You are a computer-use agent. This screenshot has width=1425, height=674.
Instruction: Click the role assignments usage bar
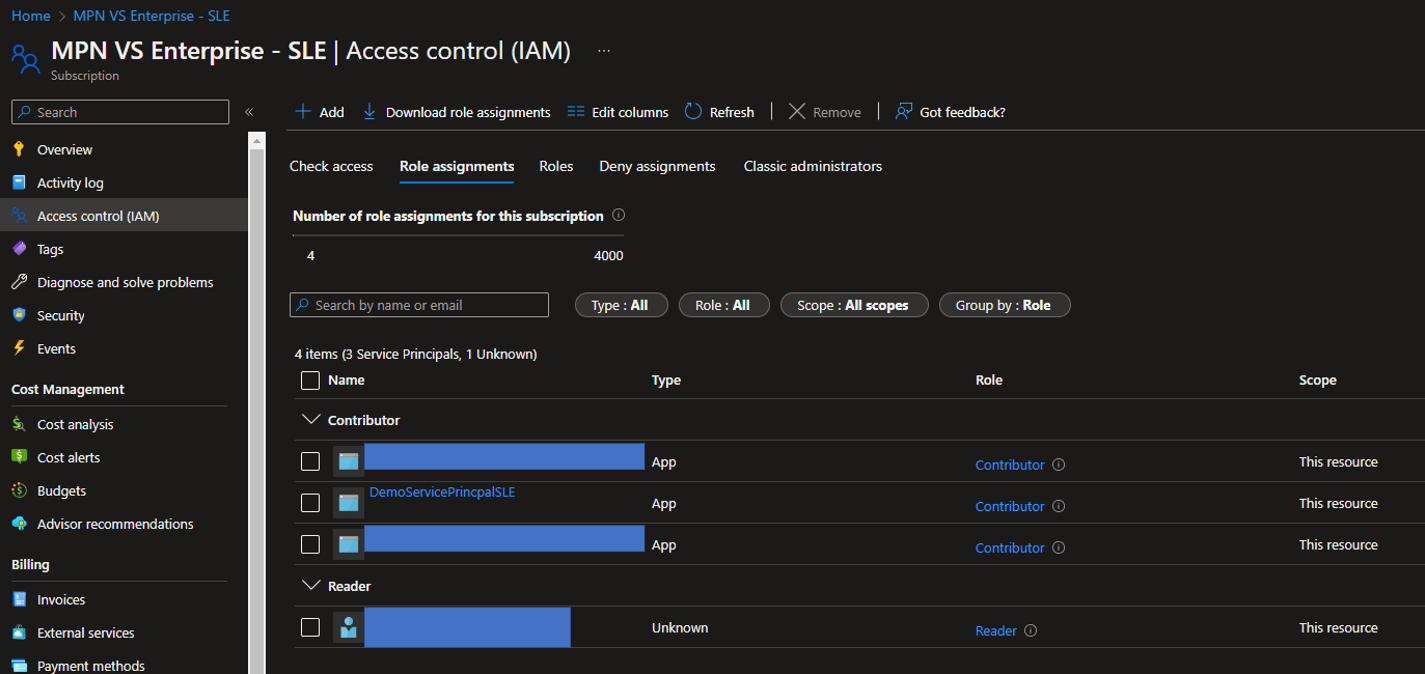(x=458, y=236)
